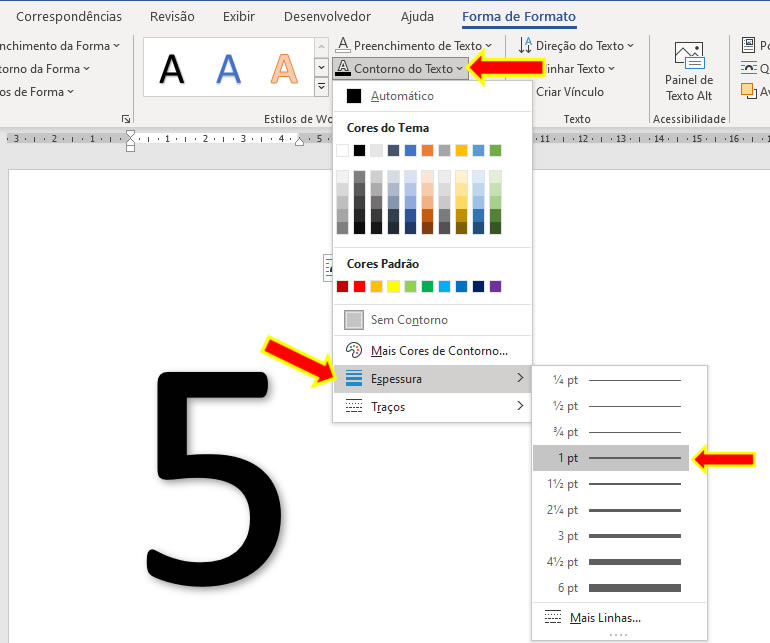The image size is (770, 643).
Task: Select the blue letter A WordArt style
Action: point(228,69)
